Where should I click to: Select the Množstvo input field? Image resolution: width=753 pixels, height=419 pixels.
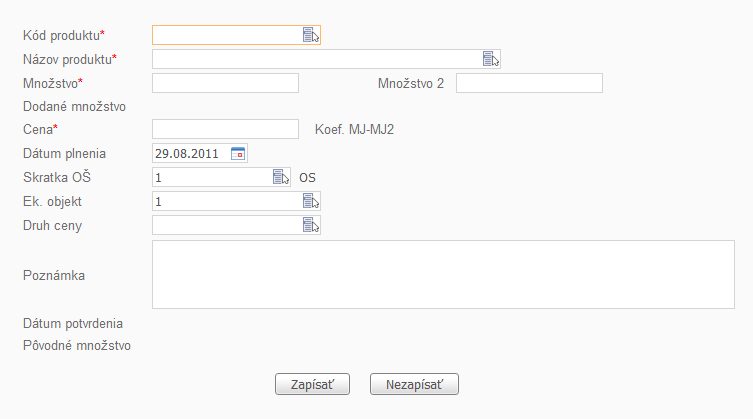click(x=225, y=83)
